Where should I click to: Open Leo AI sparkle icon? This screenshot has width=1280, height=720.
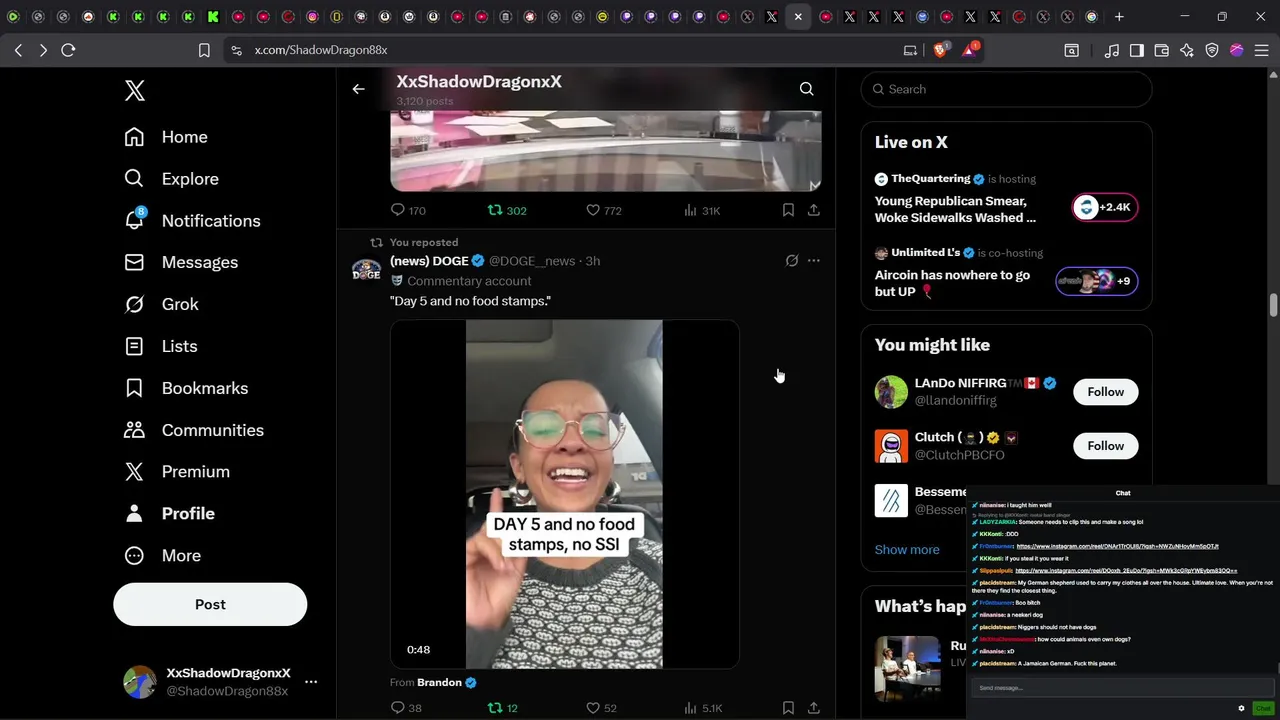click(x=1187, y=50)
